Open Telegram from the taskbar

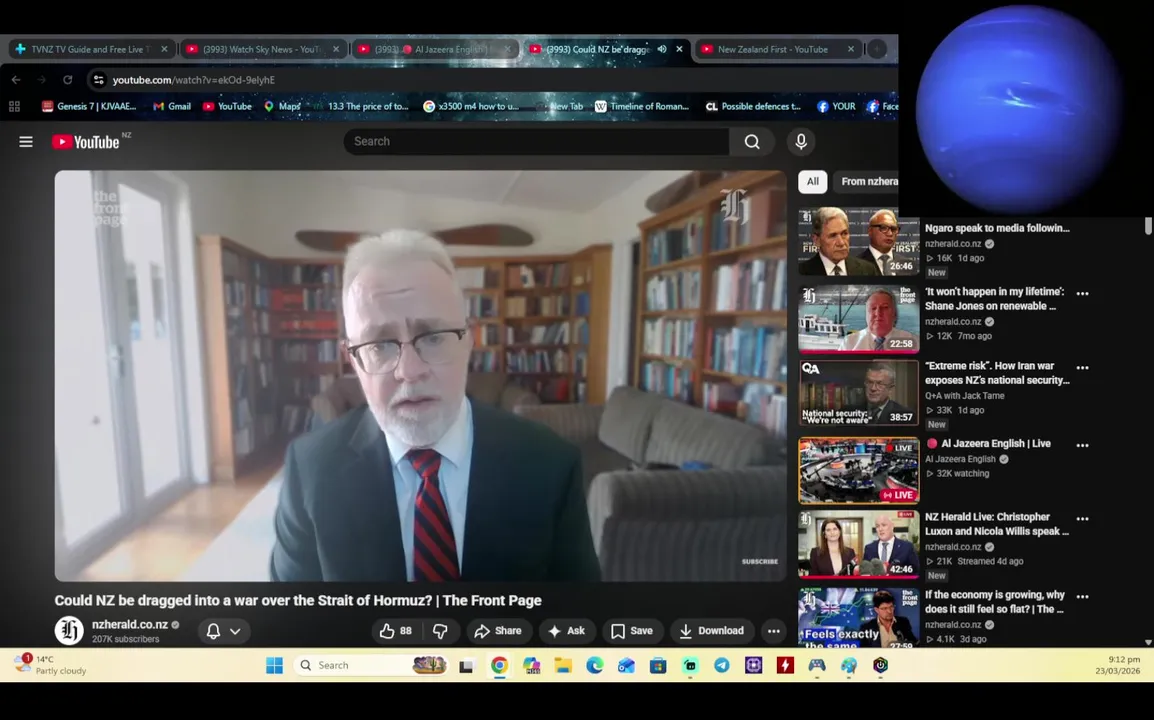722,666
